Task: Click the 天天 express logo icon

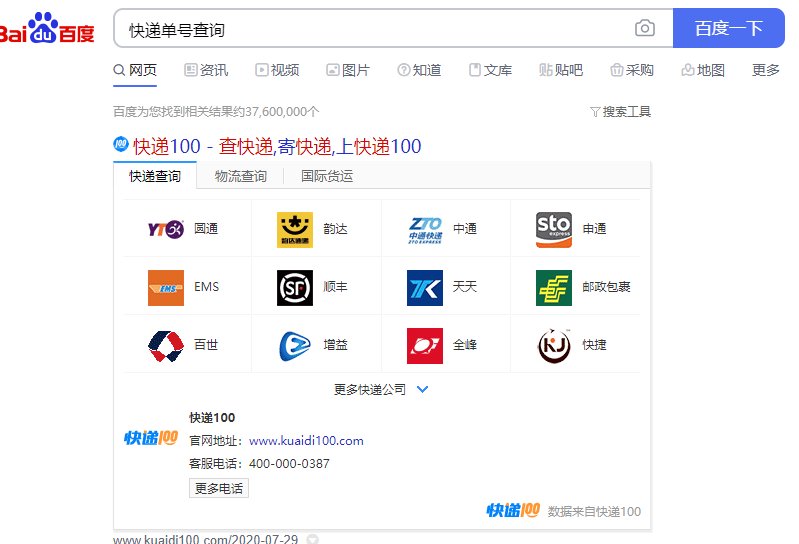Action: click(x=425, y=287)
